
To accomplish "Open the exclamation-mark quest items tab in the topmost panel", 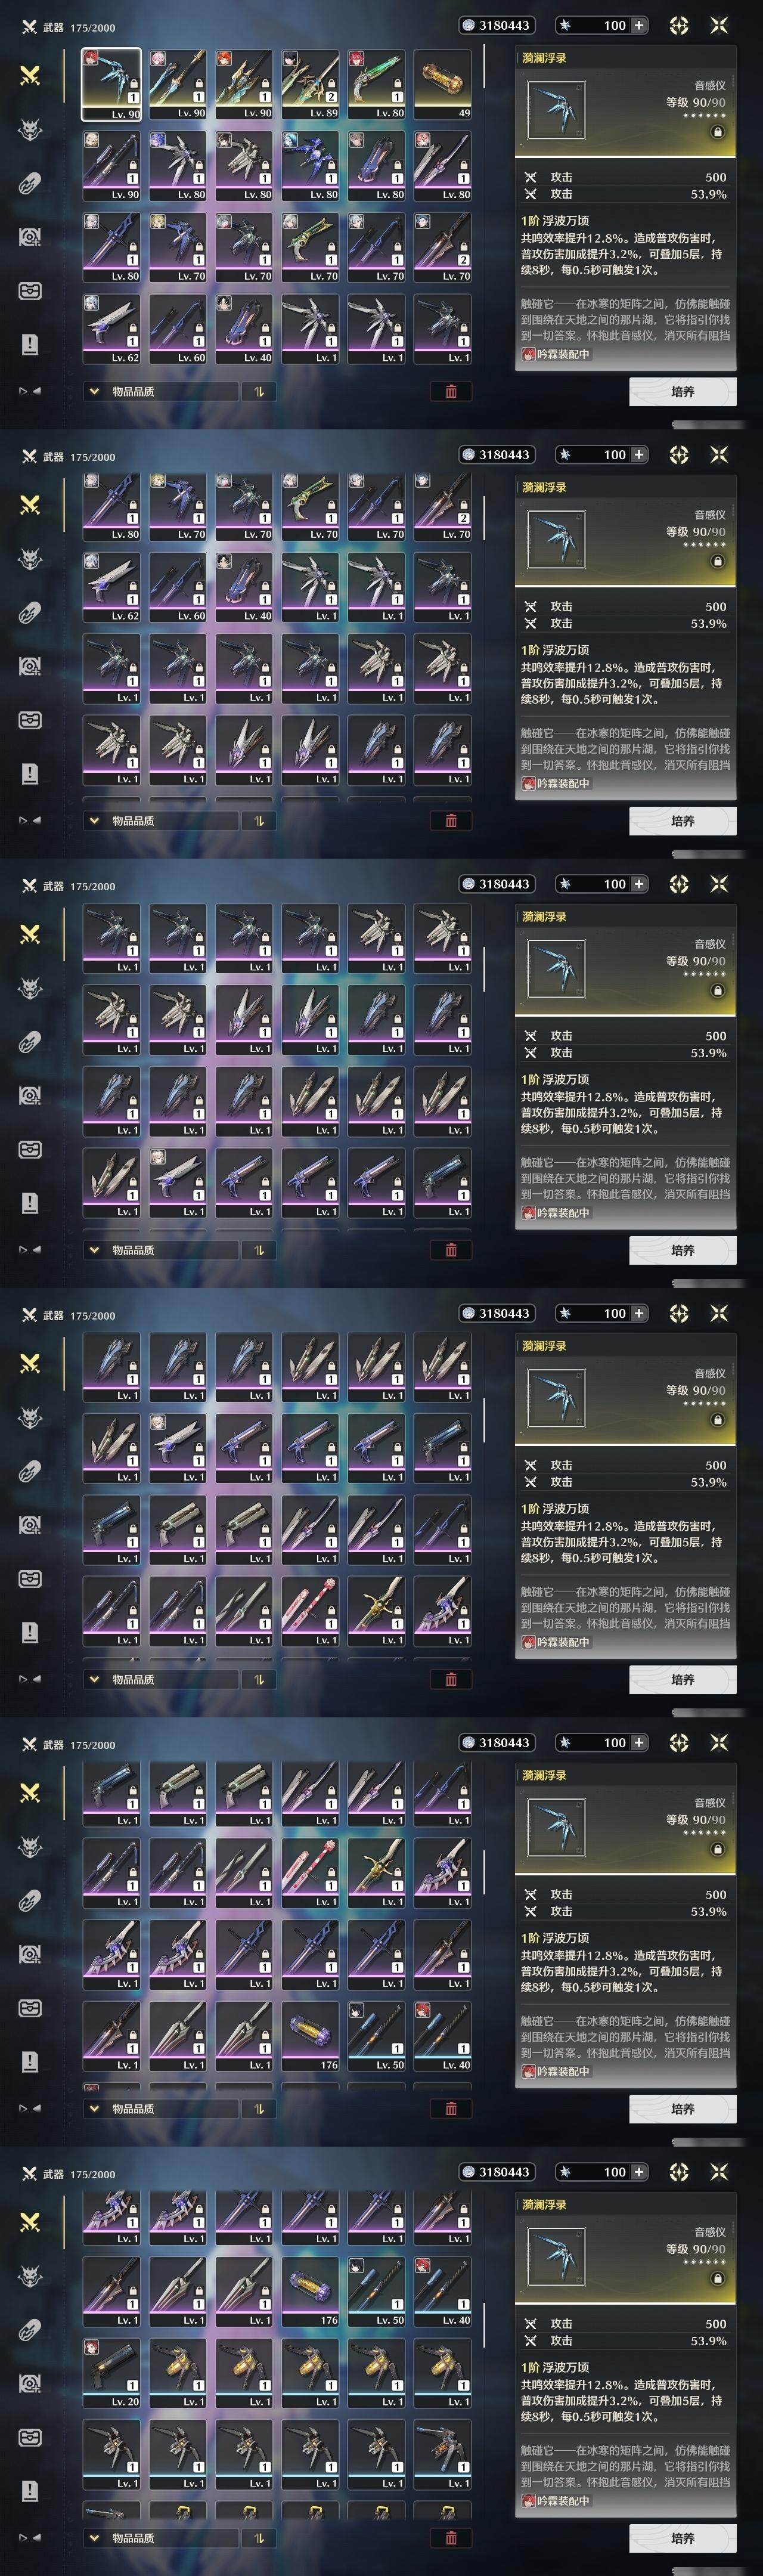I will coord(30,344).
